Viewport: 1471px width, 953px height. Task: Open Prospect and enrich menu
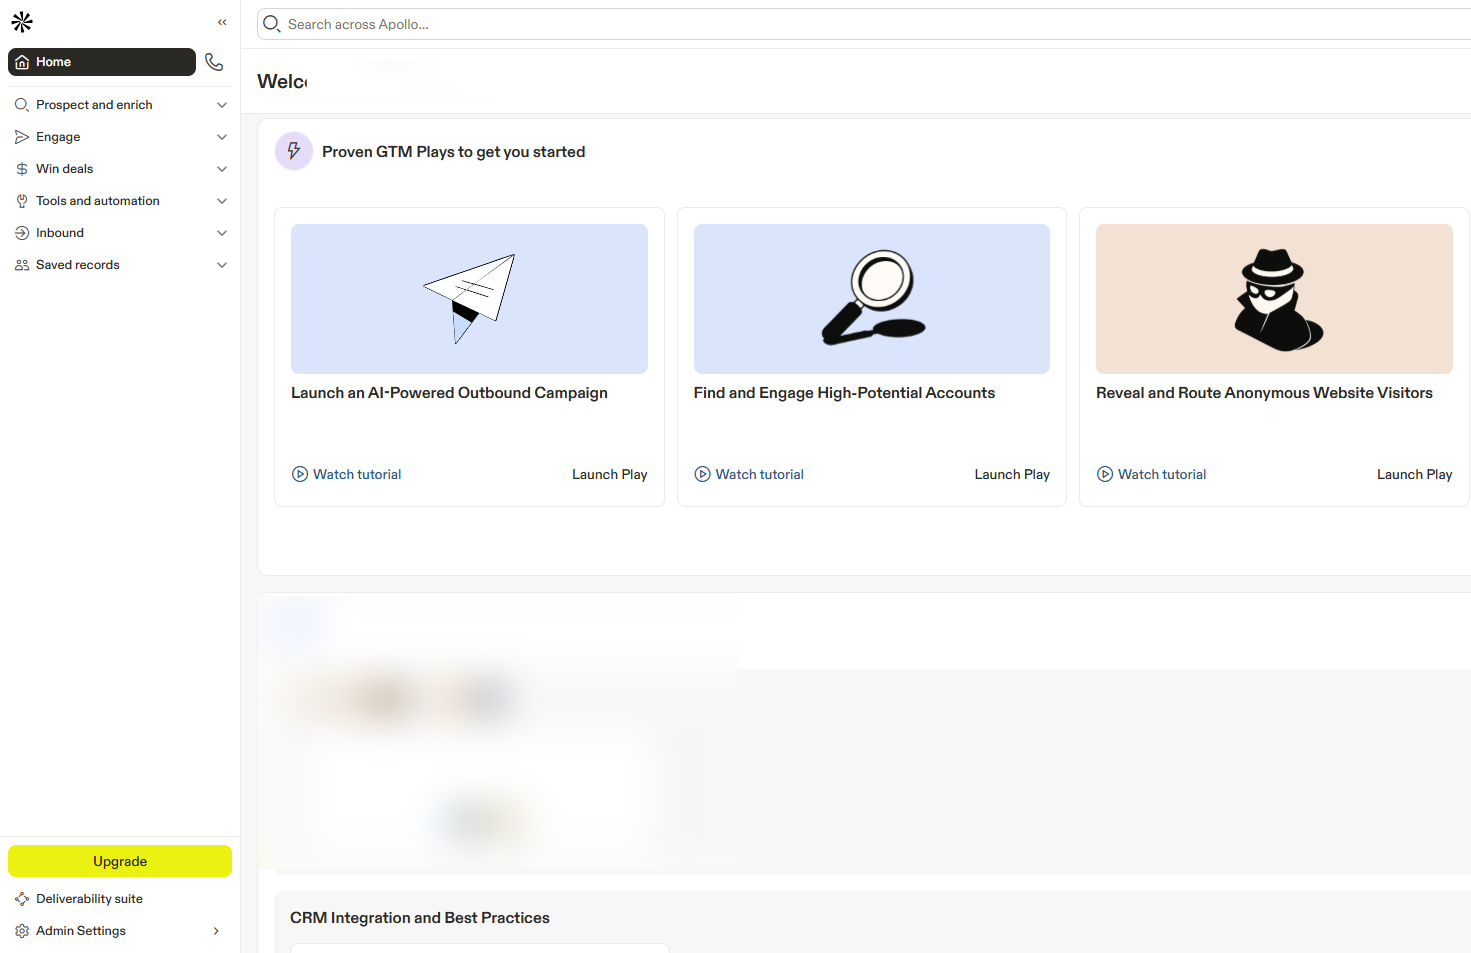[120, 105]
